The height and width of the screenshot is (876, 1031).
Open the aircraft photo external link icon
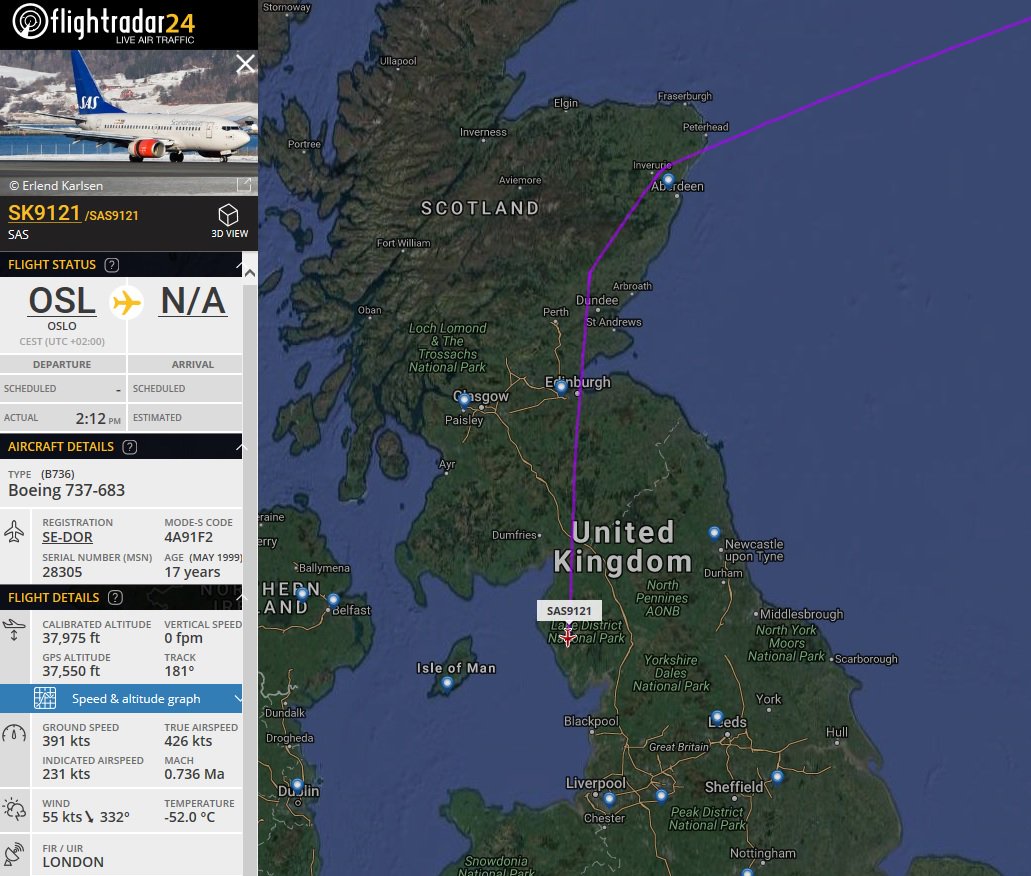point(244,185)
